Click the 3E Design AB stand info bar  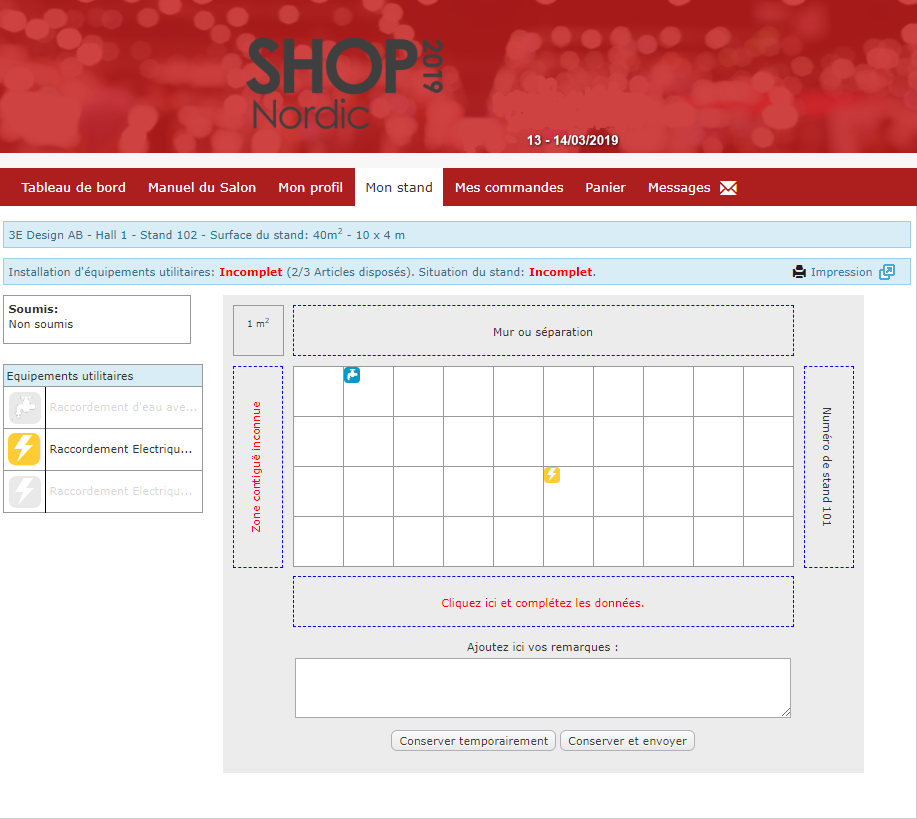click(457, 235)
